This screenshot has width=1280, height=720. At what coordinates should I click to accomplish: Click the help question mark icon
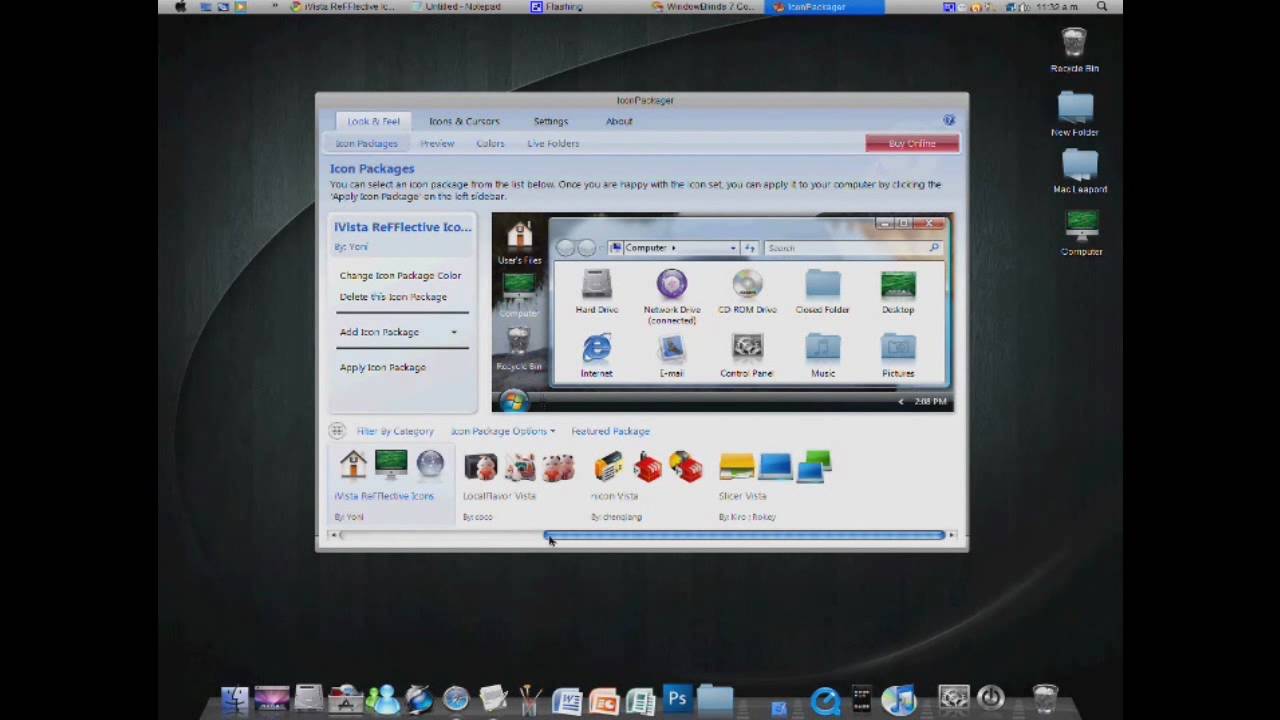coord(949,120)
